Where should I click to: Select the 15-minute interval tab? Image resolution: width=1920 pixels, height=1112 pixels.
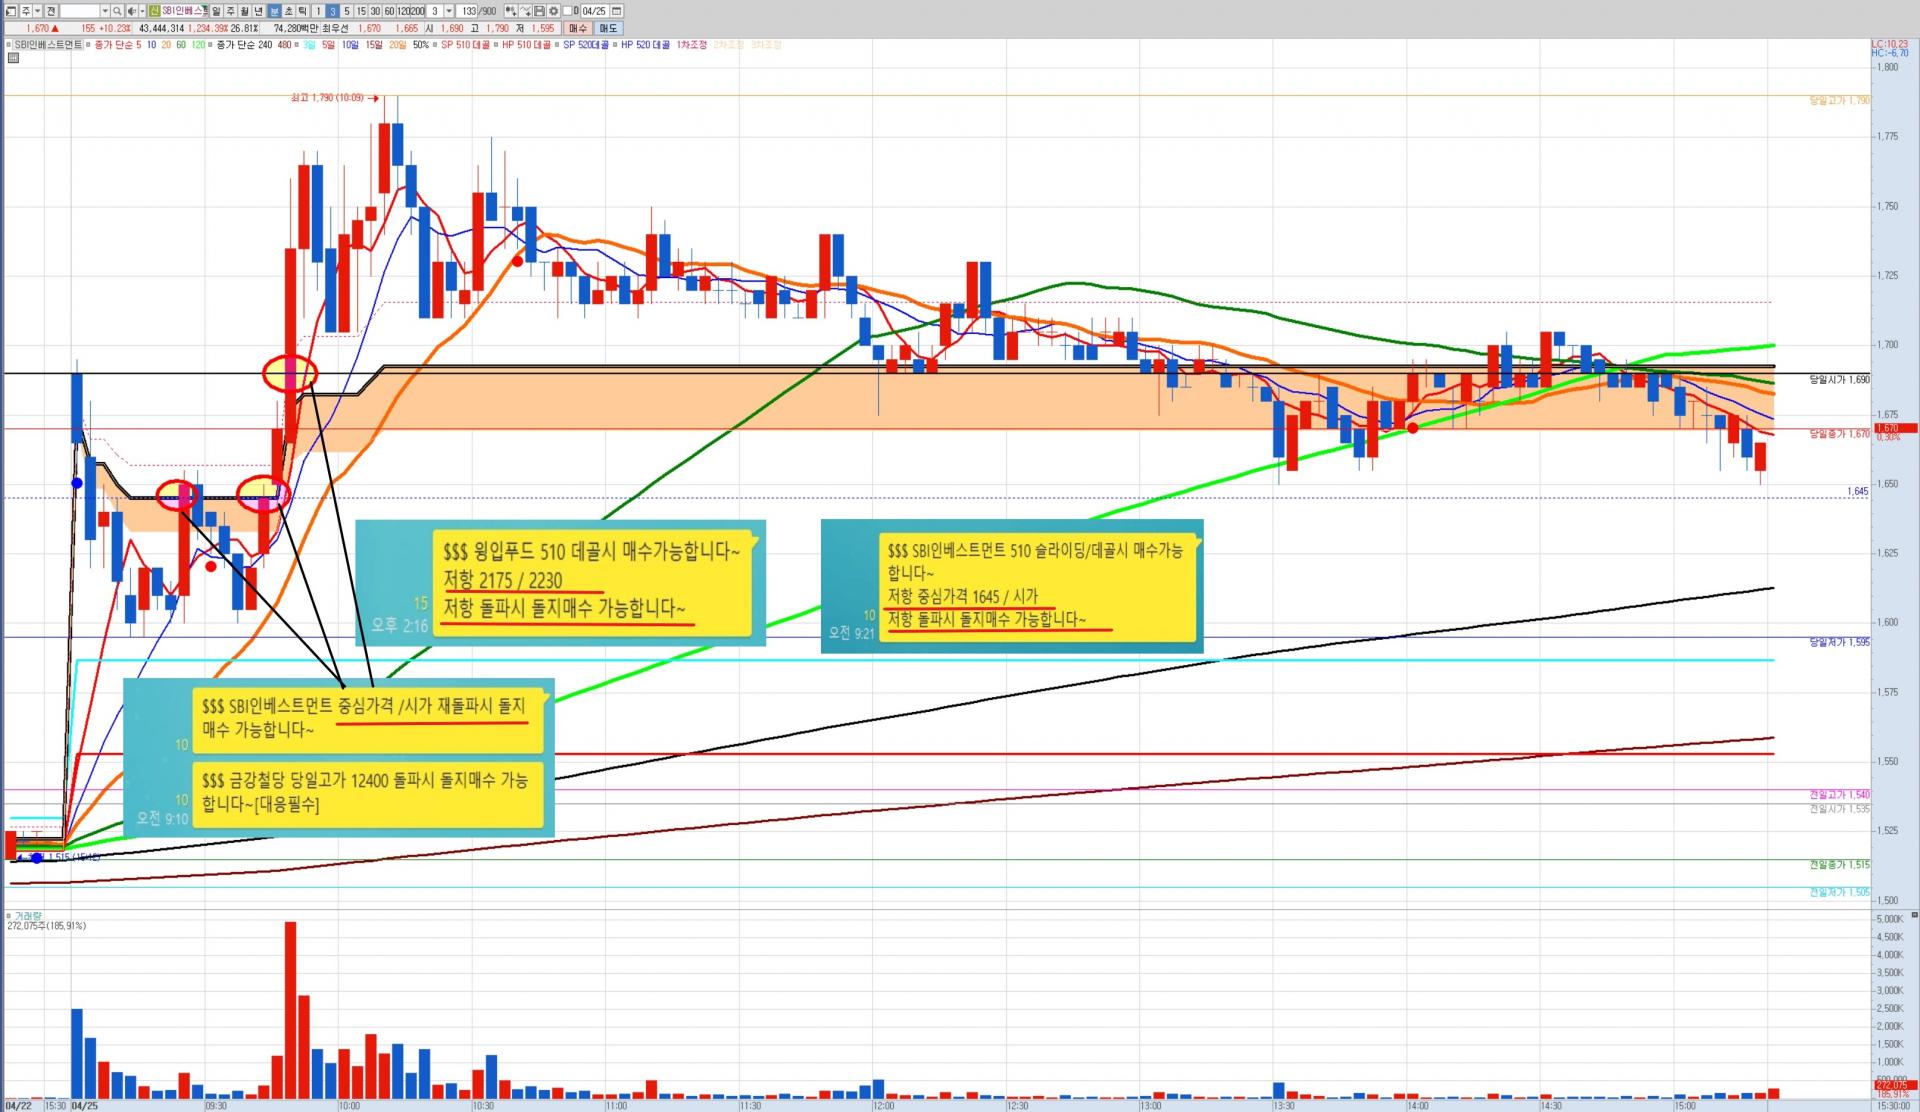(361, 11)
